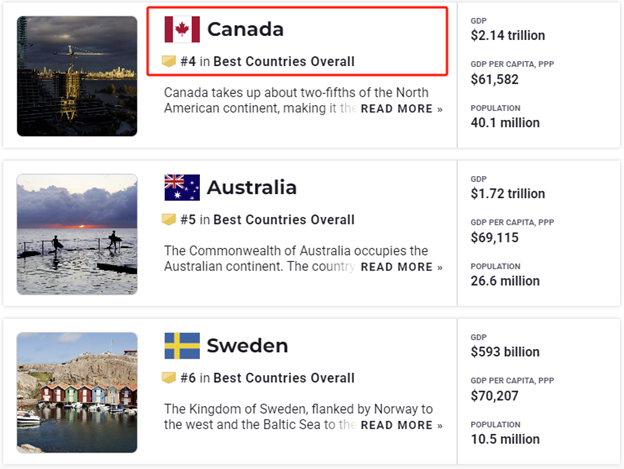
Task: Select Australia's GDP per capita $69,115
Action: pos(495,238)
